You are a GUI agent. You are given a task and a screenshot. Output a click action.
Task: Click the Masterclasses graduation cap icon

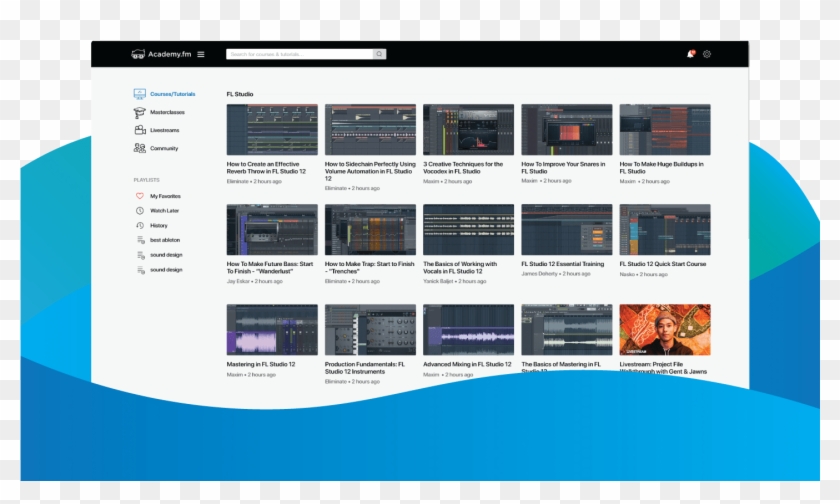tap(139, 112)
